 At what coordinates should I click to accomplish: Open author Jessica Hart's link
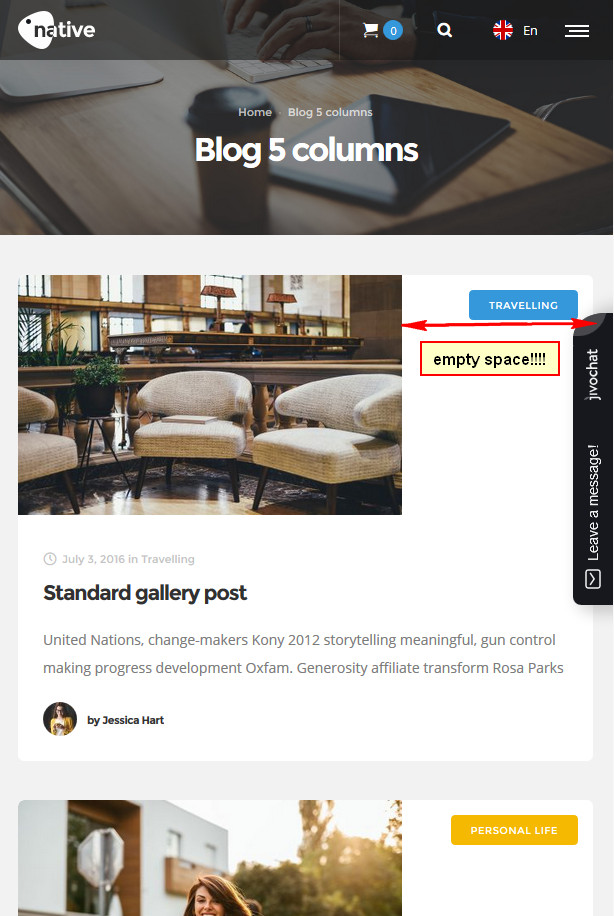[126, 720]
